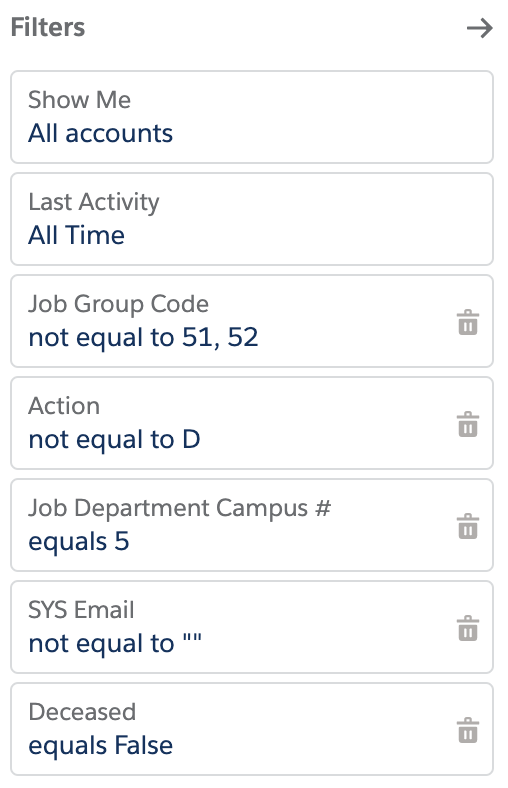Collapse the Filters panel with arrow icon

tap(479, 28)
